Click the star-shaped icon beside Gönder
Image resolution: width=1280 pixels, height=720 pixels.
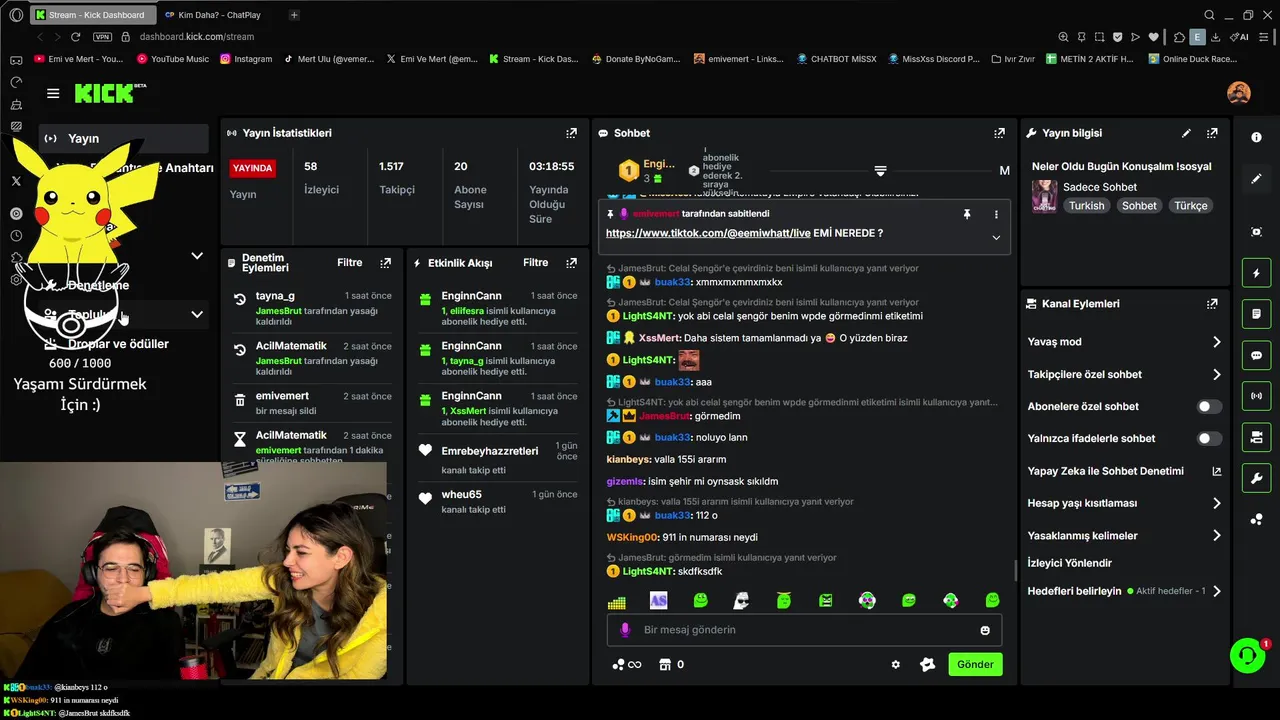click(x=927, y=664)
